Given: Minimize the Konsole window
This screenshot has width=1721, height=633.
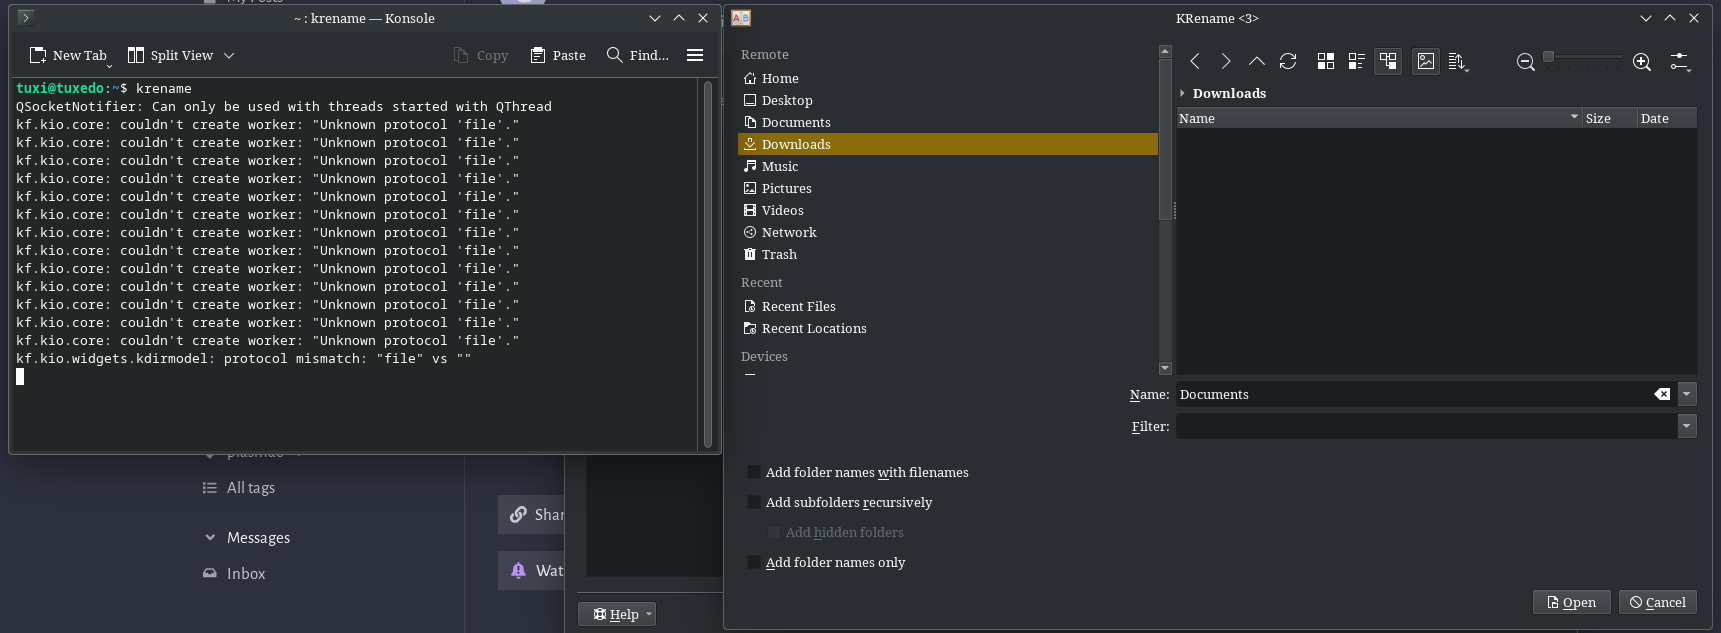Looking at the screenshot, I should coord(655,18).
